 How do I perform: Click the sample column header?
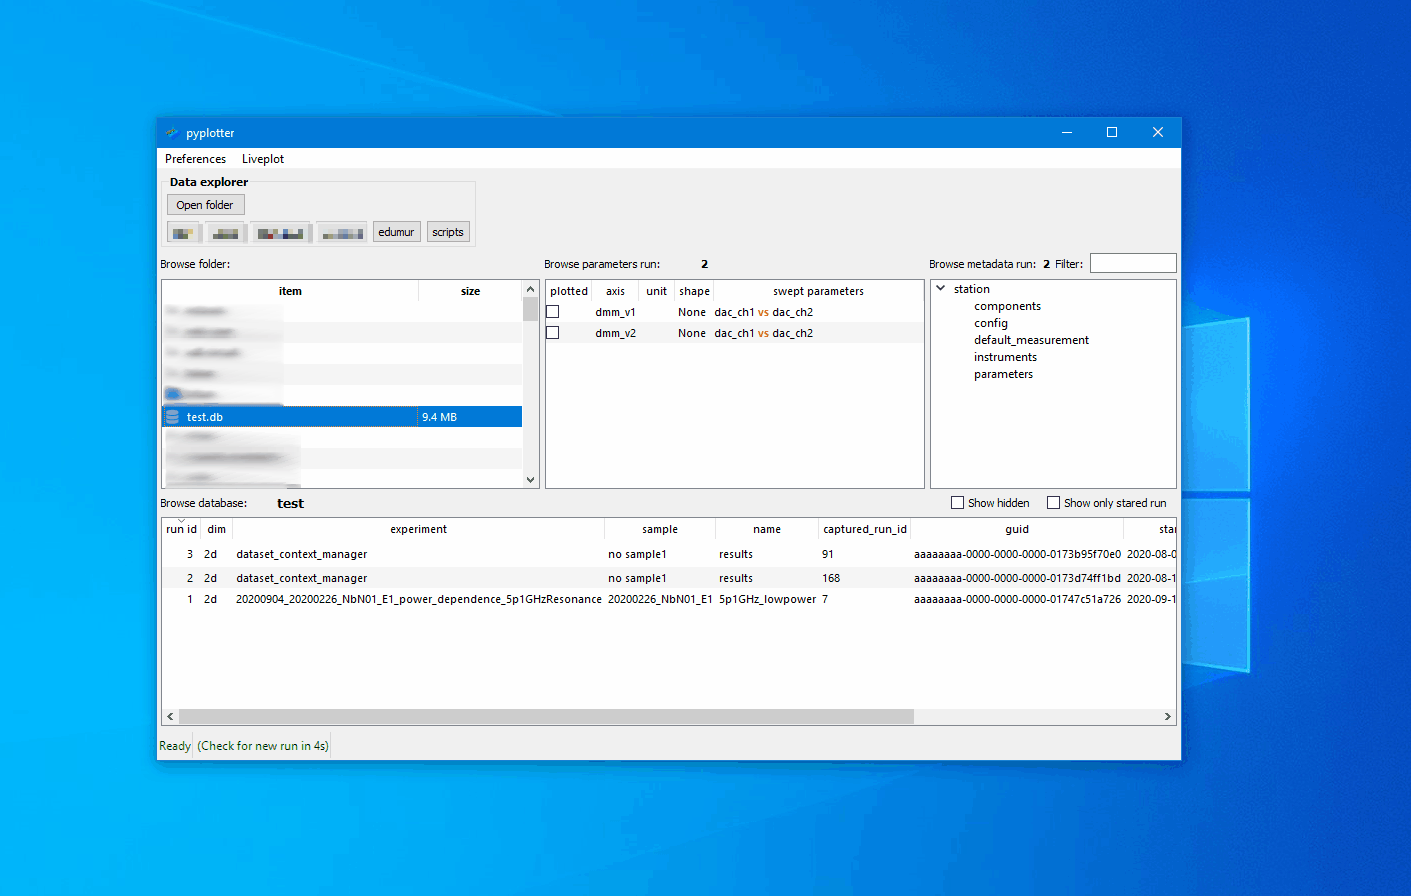[x=660, y=529]
